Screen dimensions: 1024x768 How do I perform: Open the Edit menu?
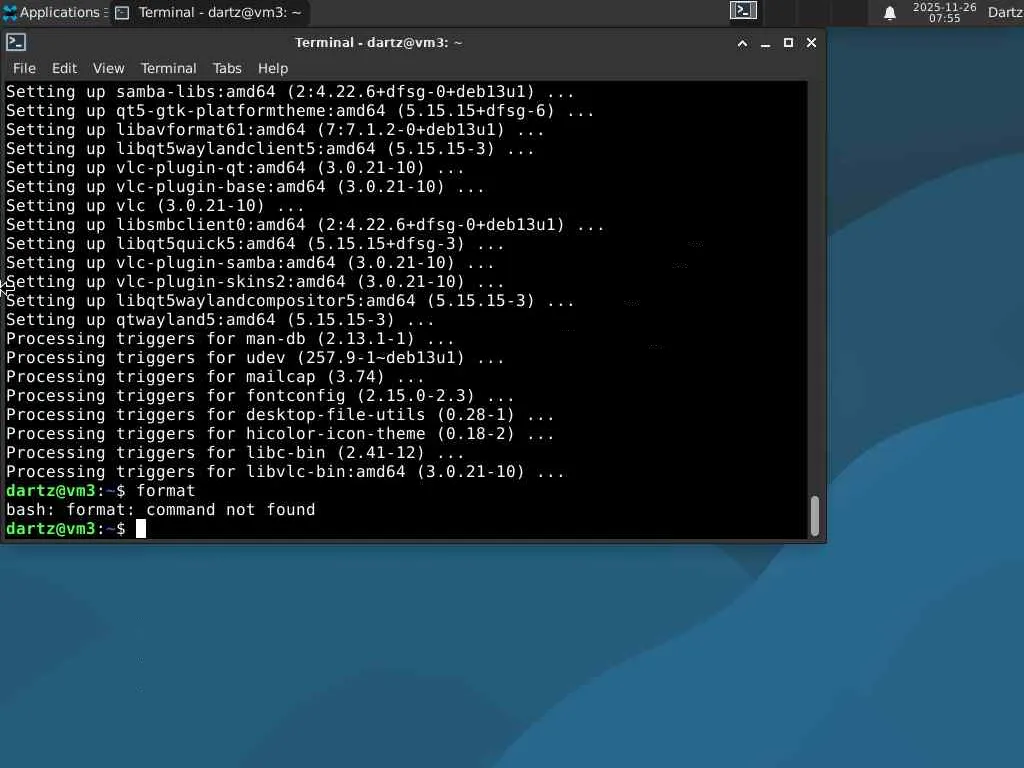coord(64,68)
